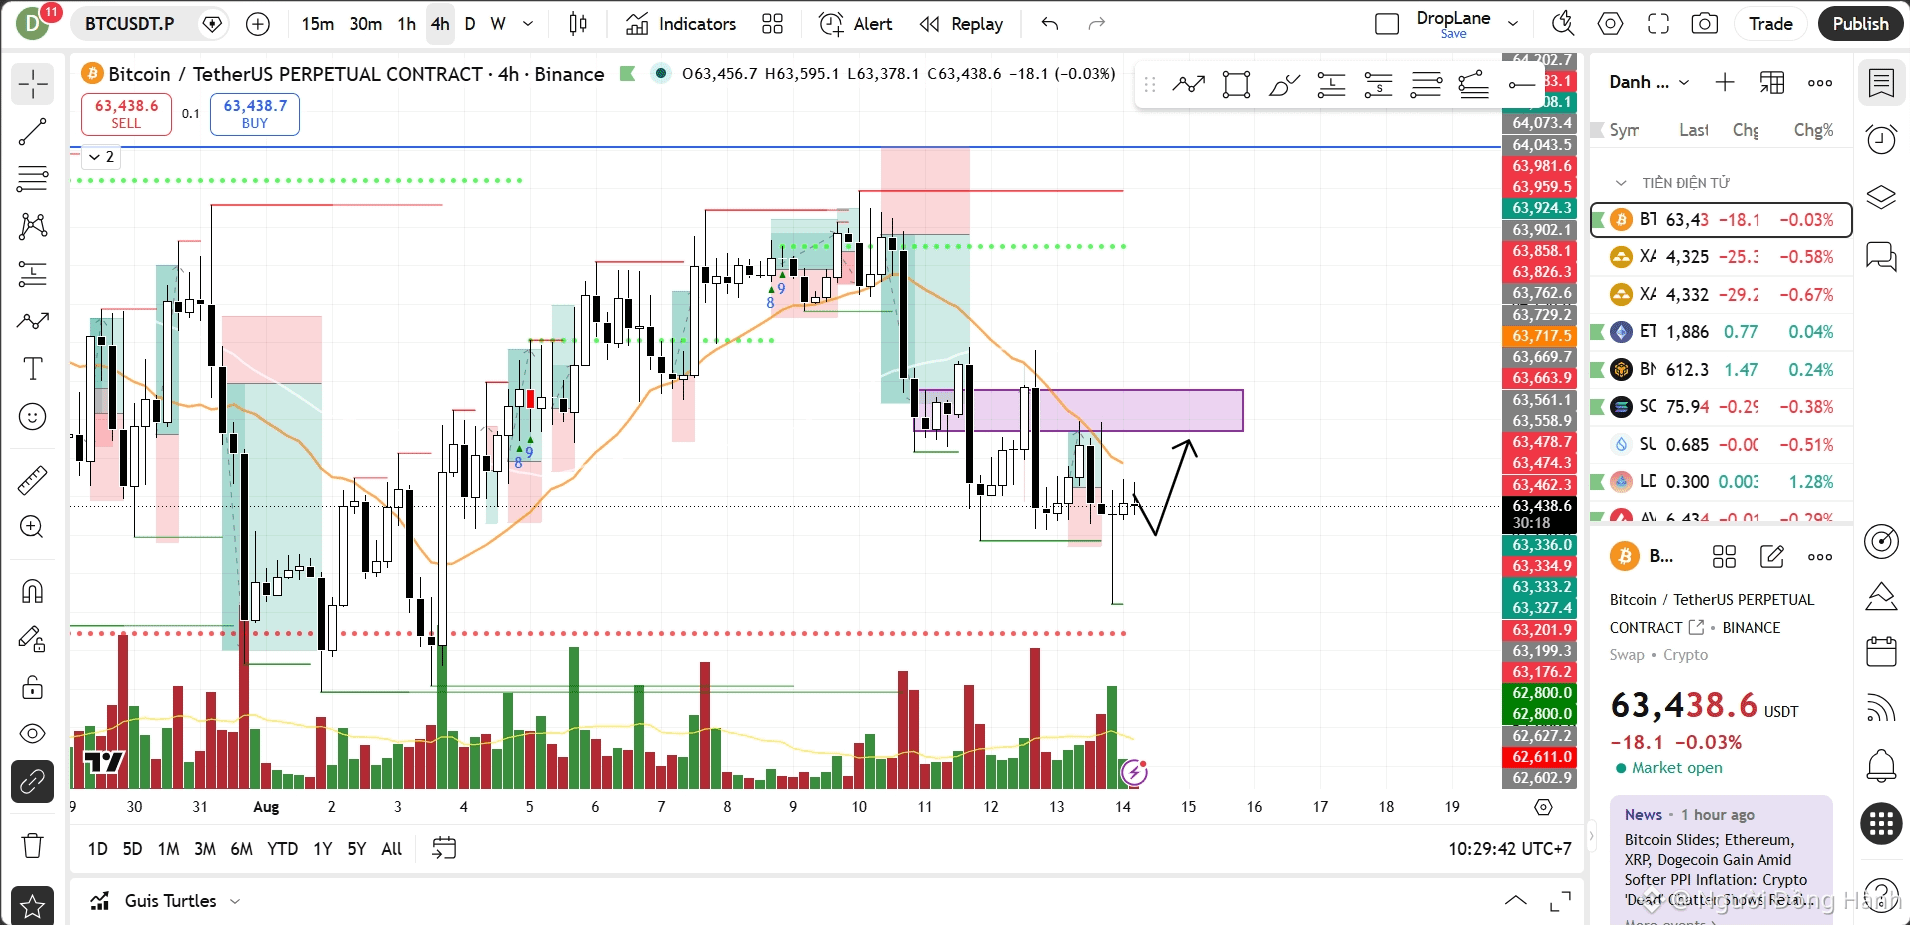Image resolution: width=1910 pixels, height=925 pixels.
Task: Redo the last chart action
Action: pos(1097,24)
